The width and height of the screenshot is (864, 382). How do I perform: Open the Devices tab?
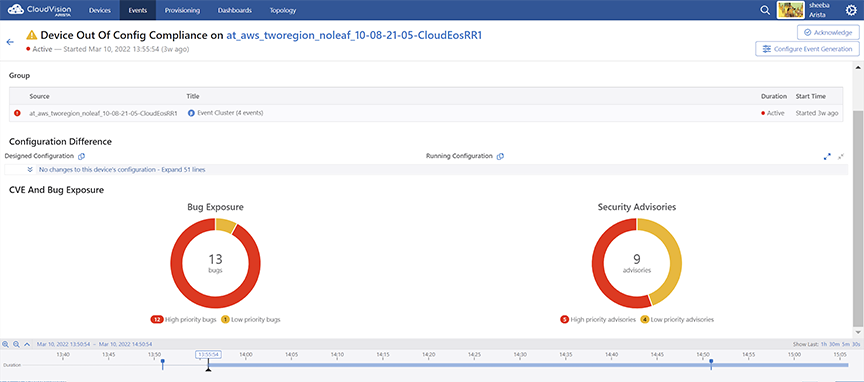pos(100,10)
